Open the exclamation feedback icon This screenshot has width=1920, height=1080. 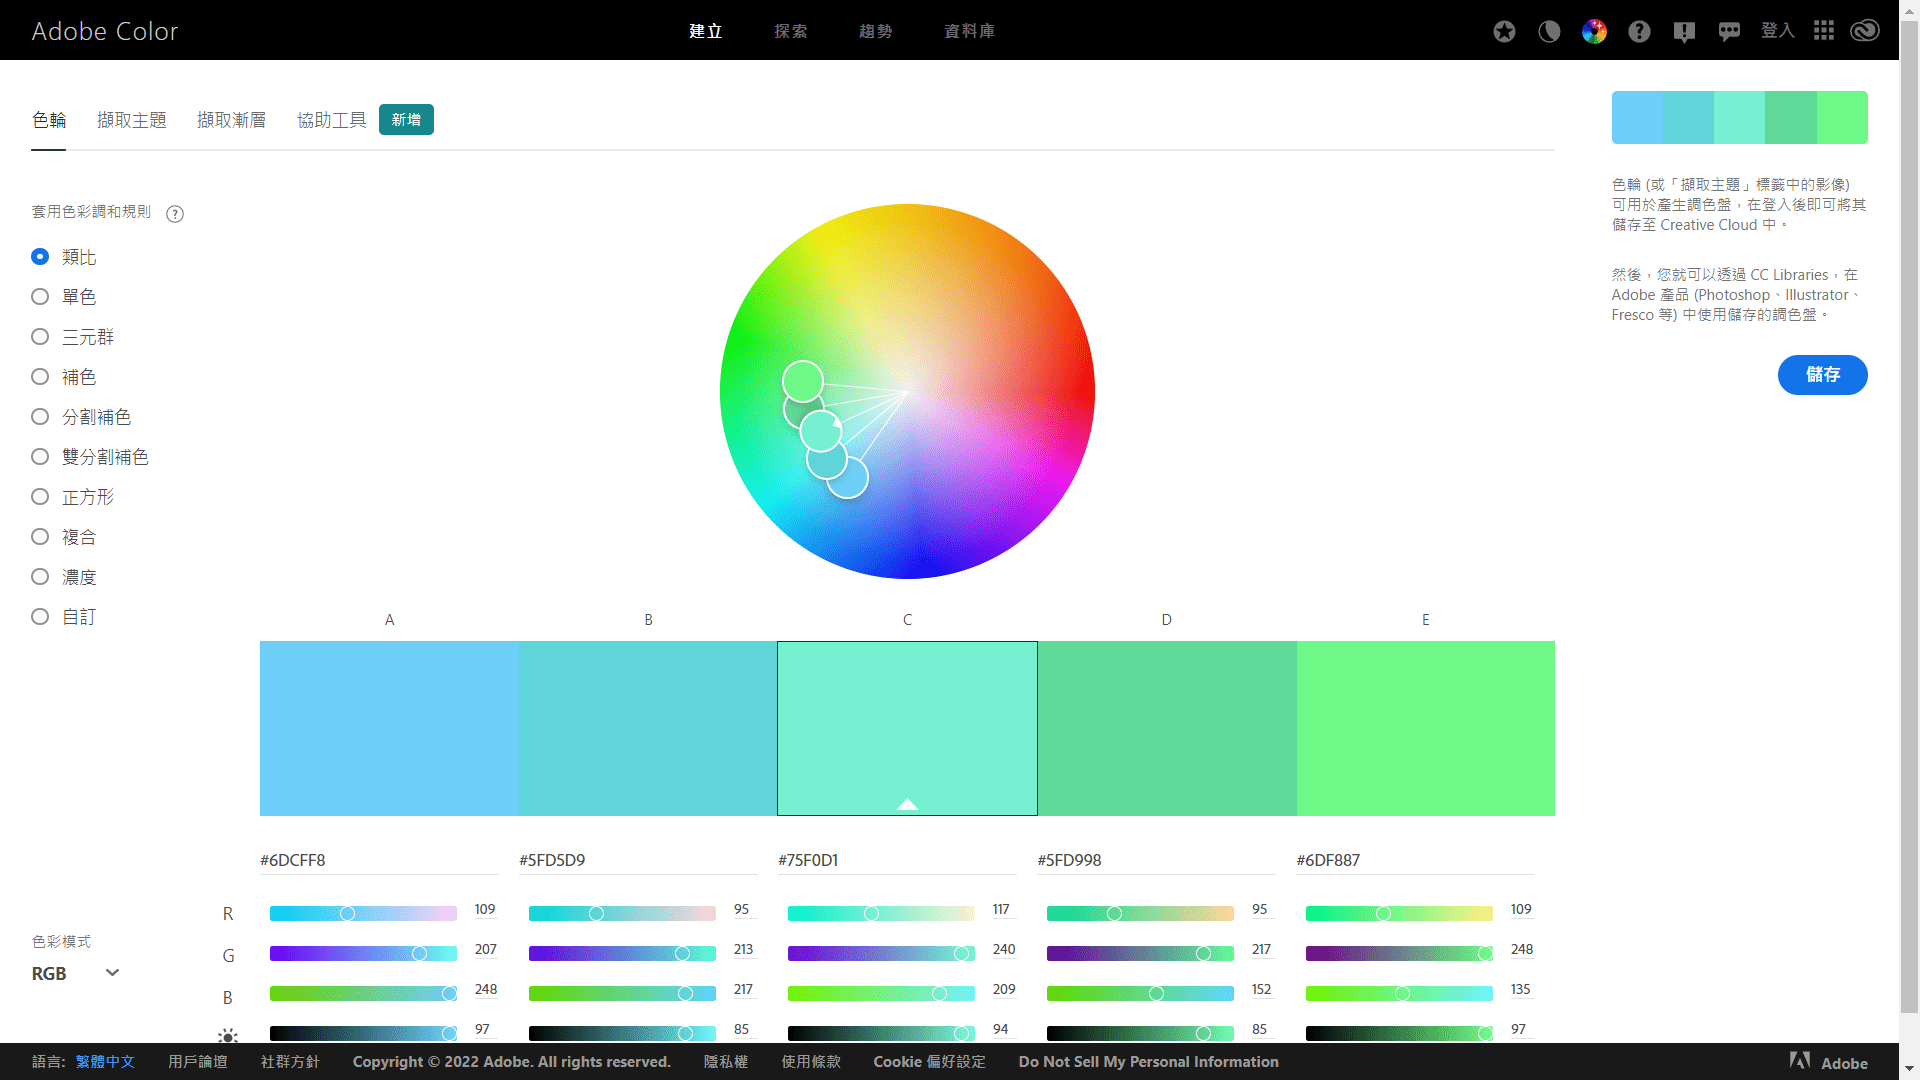pos(1684,31)
